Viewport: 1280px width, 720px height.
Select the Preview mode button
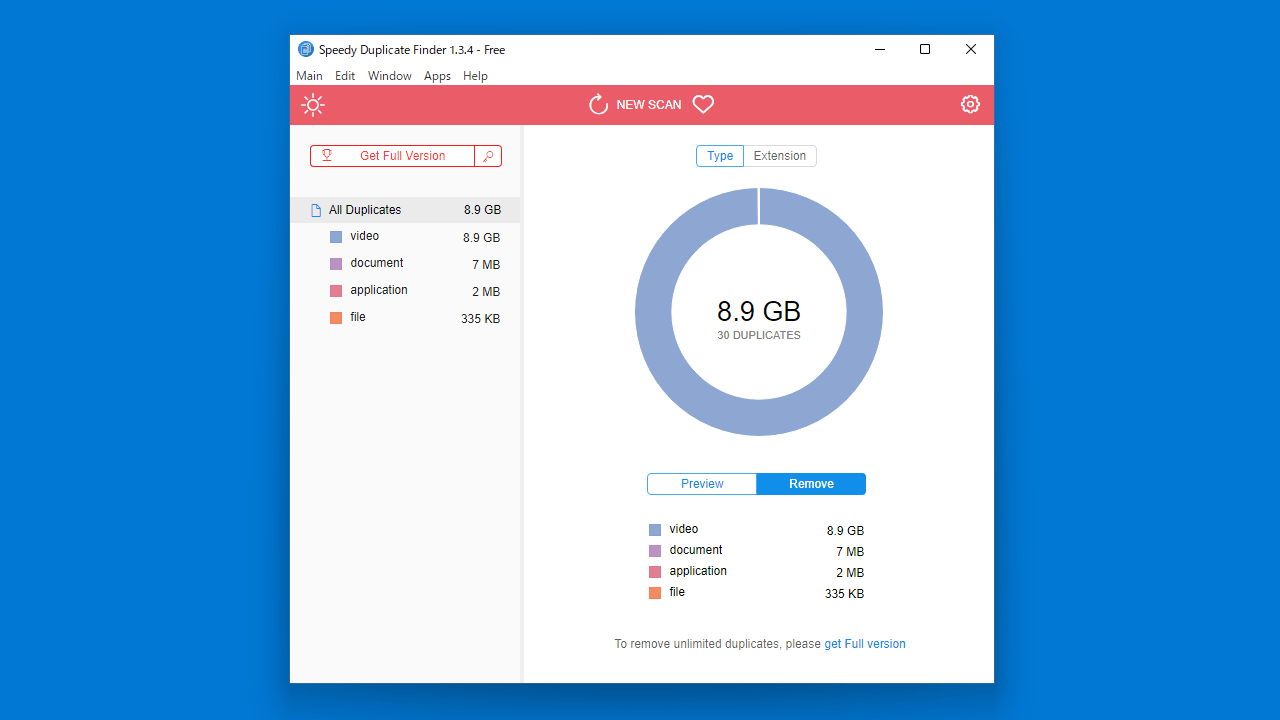pos(702,484)
